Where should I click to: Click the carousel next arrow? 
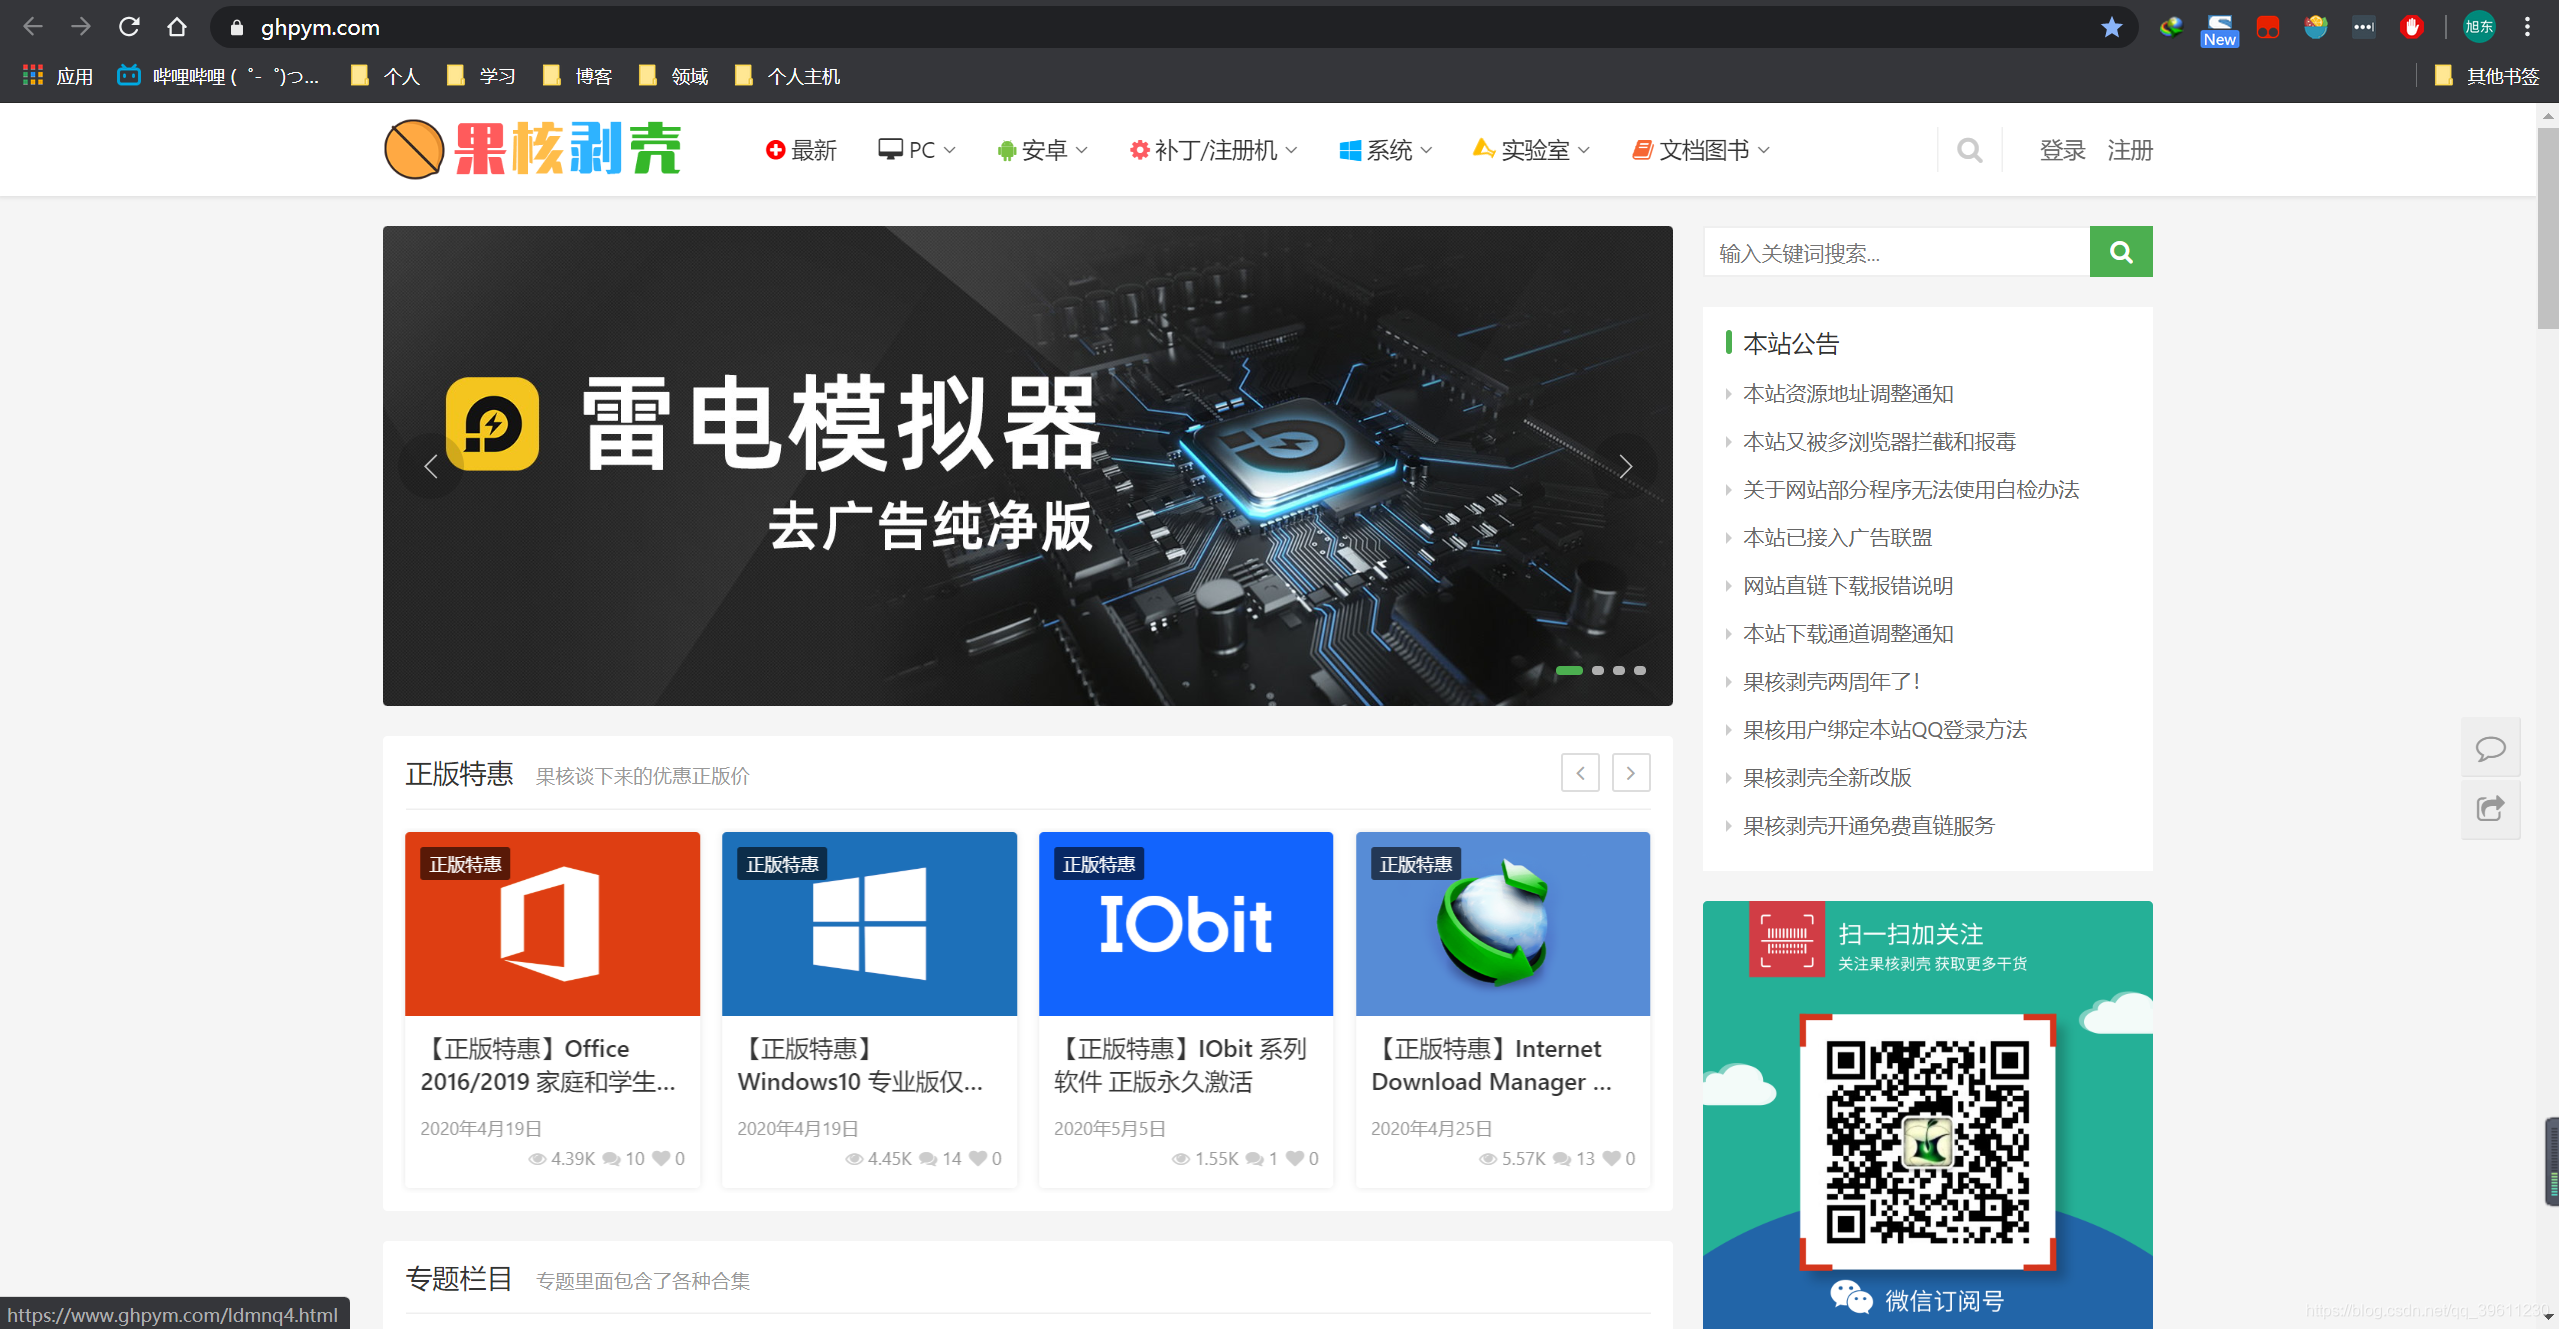[x=1626, y=466]
